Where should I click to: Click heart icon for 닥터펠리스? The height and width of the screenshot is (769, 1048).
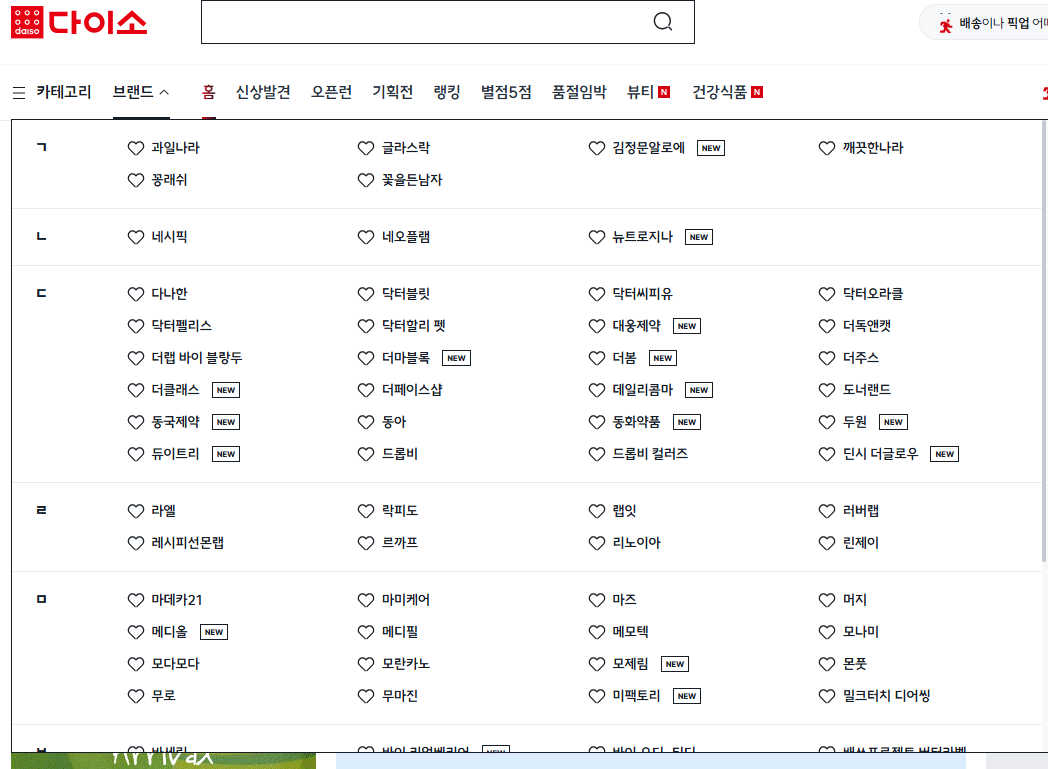click(x=136, y=326)
